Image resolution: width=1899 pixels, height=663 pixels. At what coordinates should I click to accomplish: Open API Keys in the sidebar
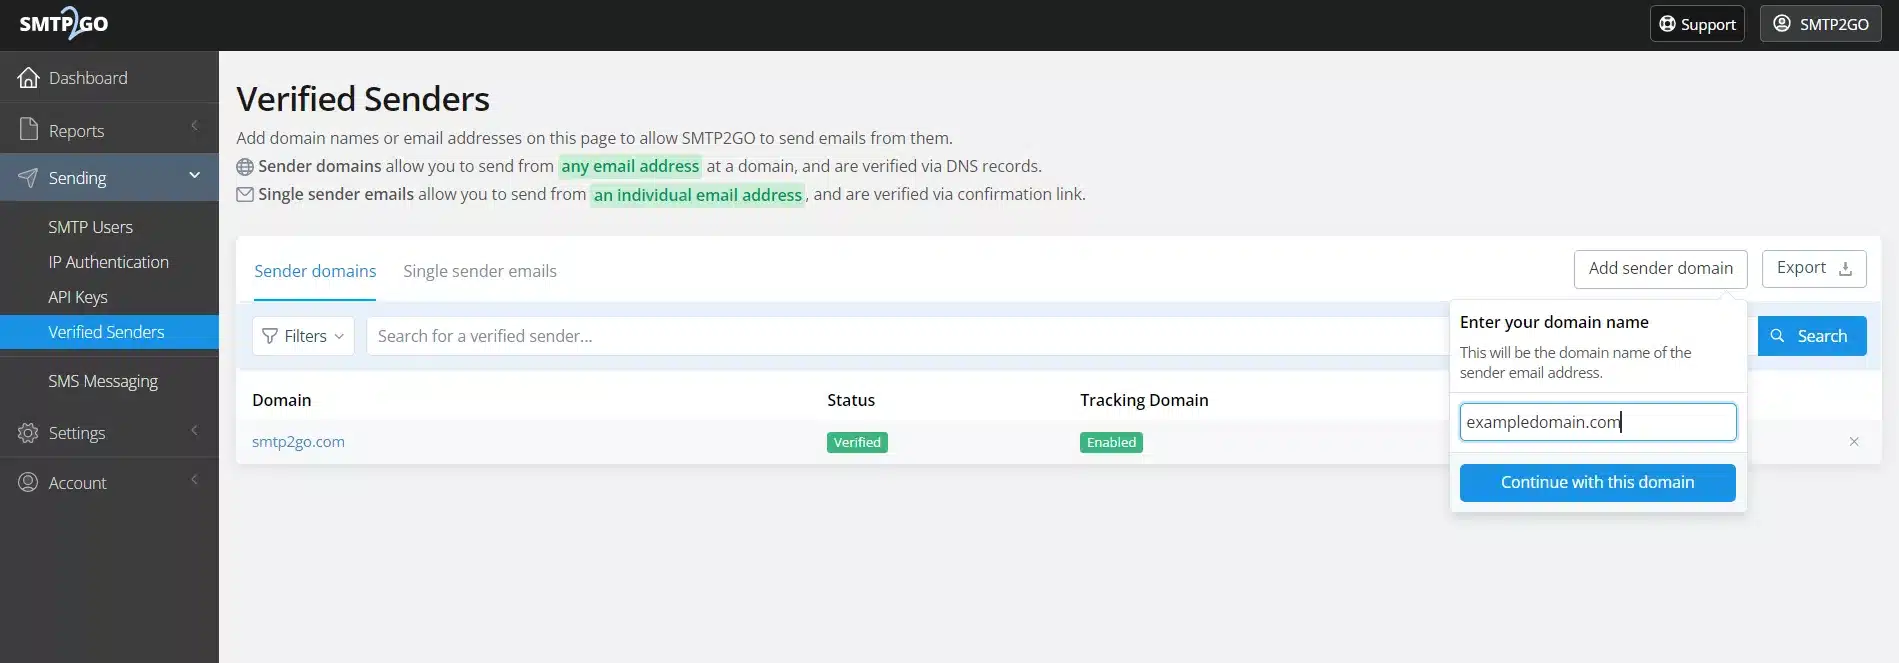pos(78,297)
